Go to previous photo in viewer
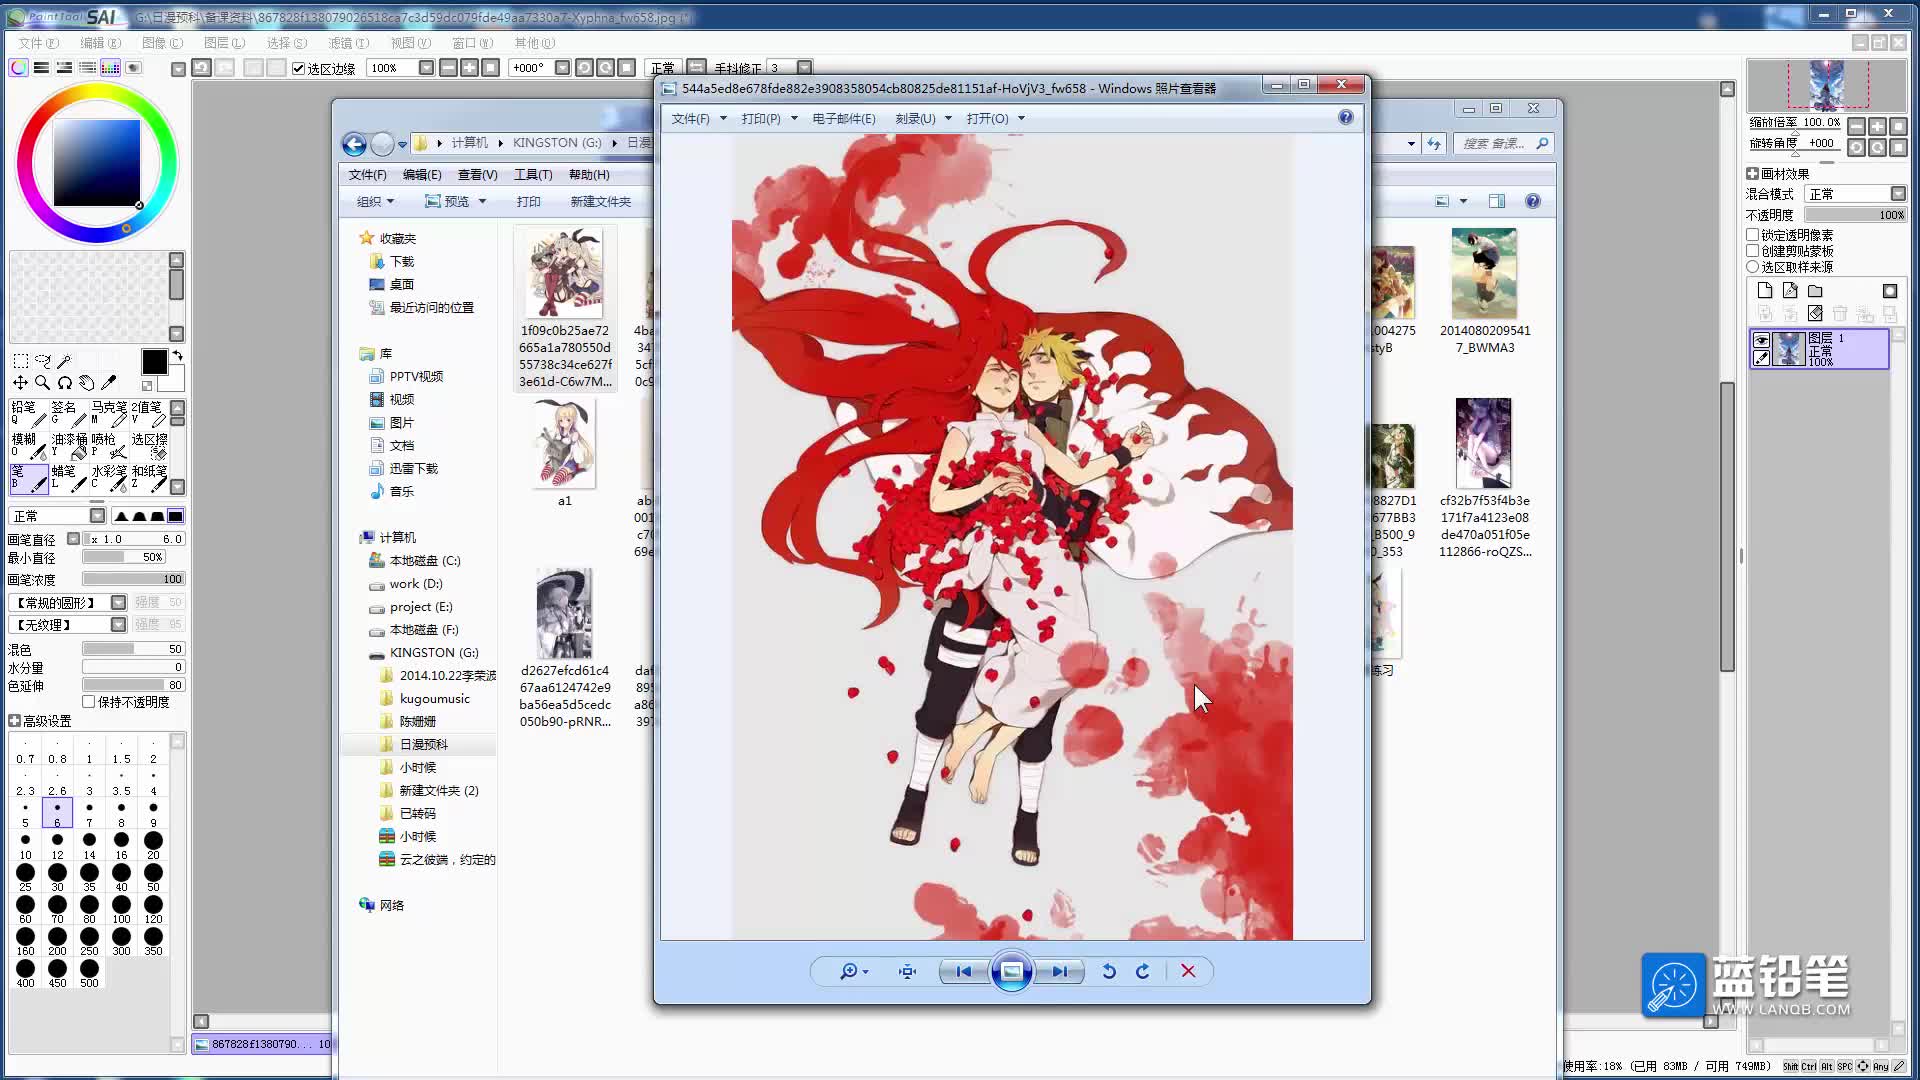Viewport: 1920px width, 1080px height. pyautogui.click(x=964, y=971)
